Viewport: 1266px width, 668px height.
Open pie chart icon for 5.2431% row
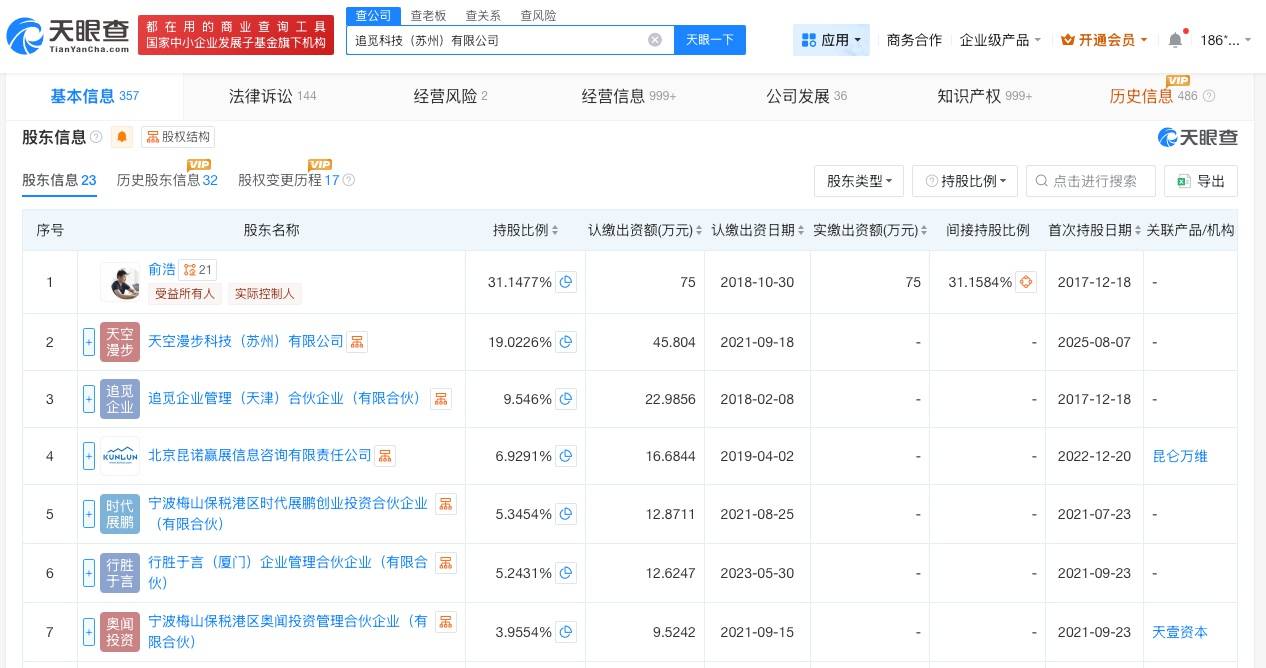pos(566,573)
